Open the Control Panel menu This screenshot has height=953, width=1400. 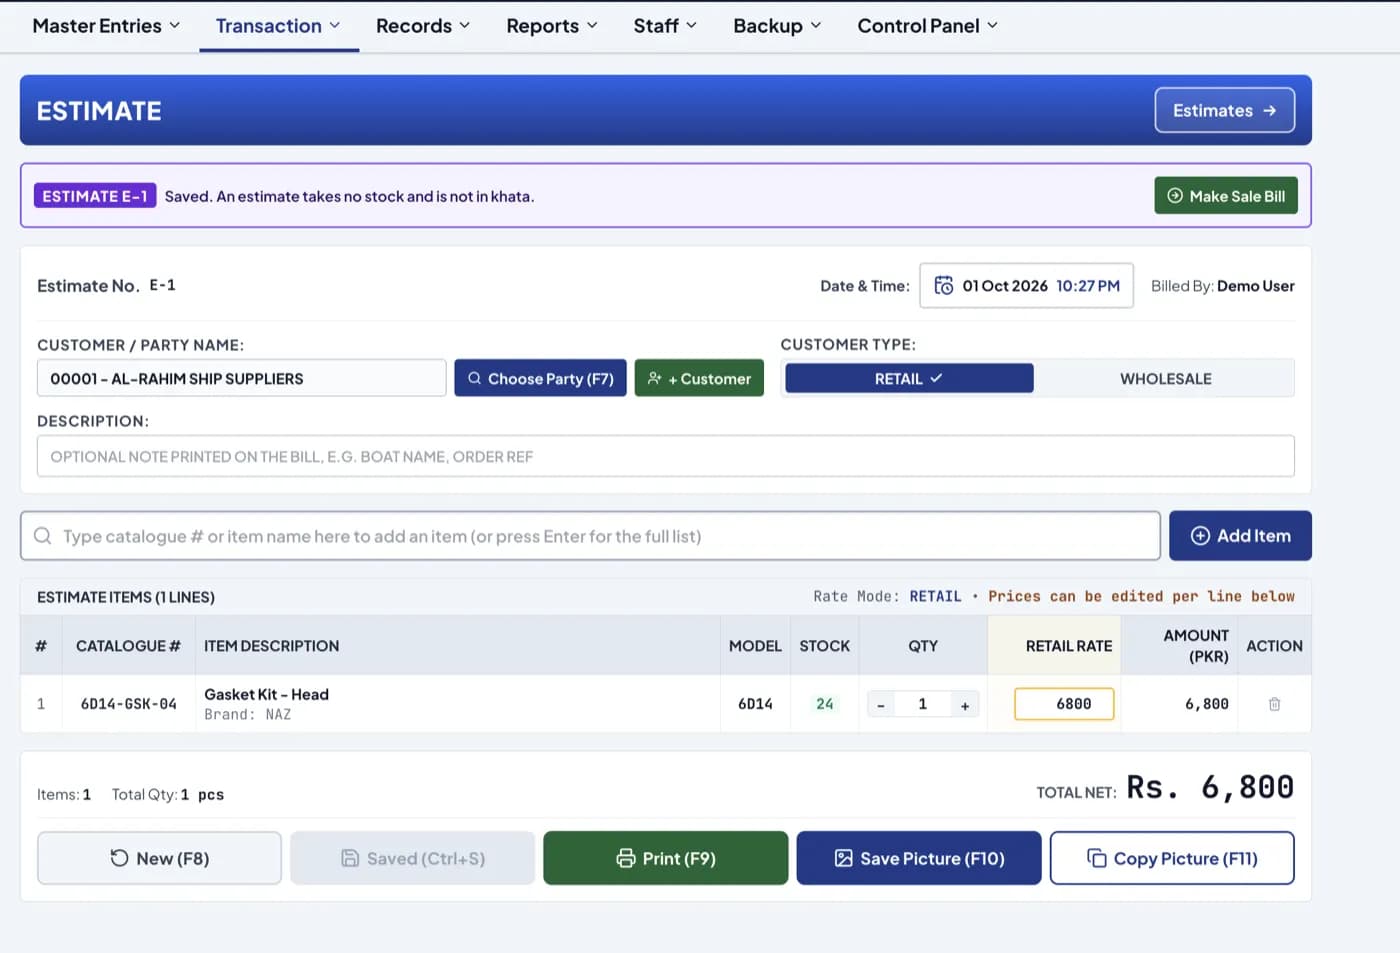pyautogui.click(x=927, y=26)
